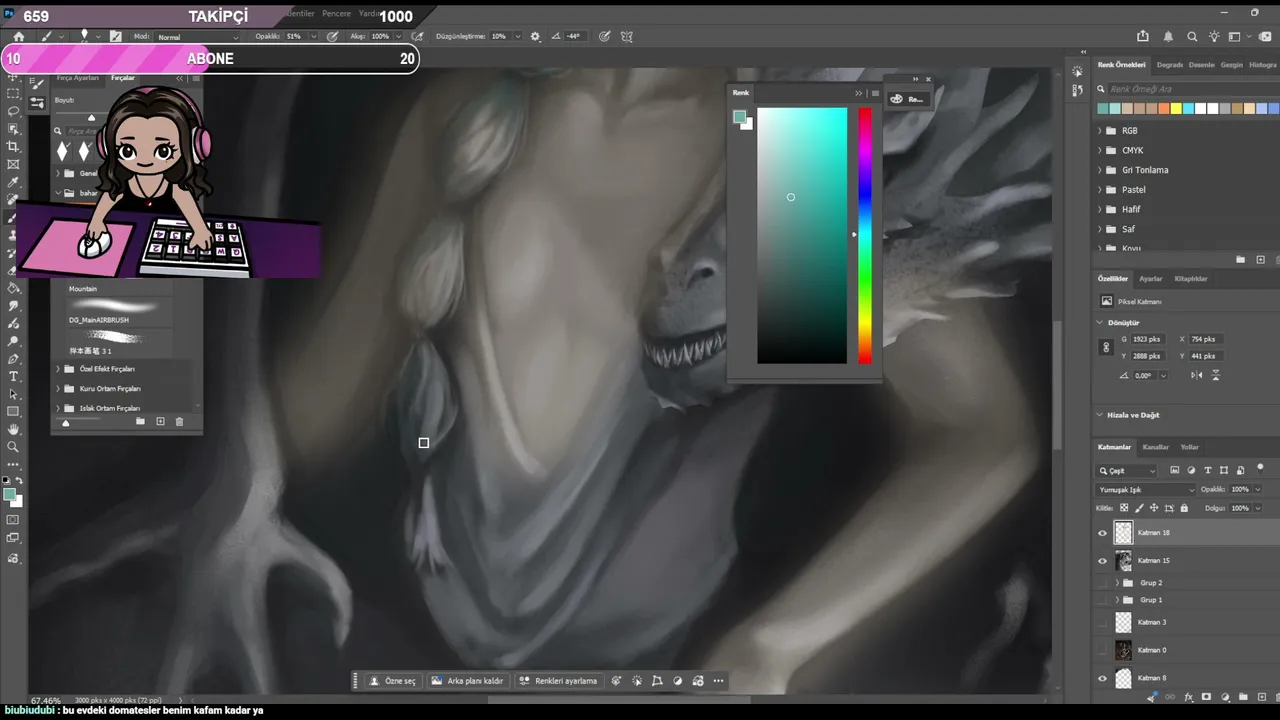
Task: Open the Yumuşak Işık blend mode dropdown
Action: click(x=1146, y=490)
